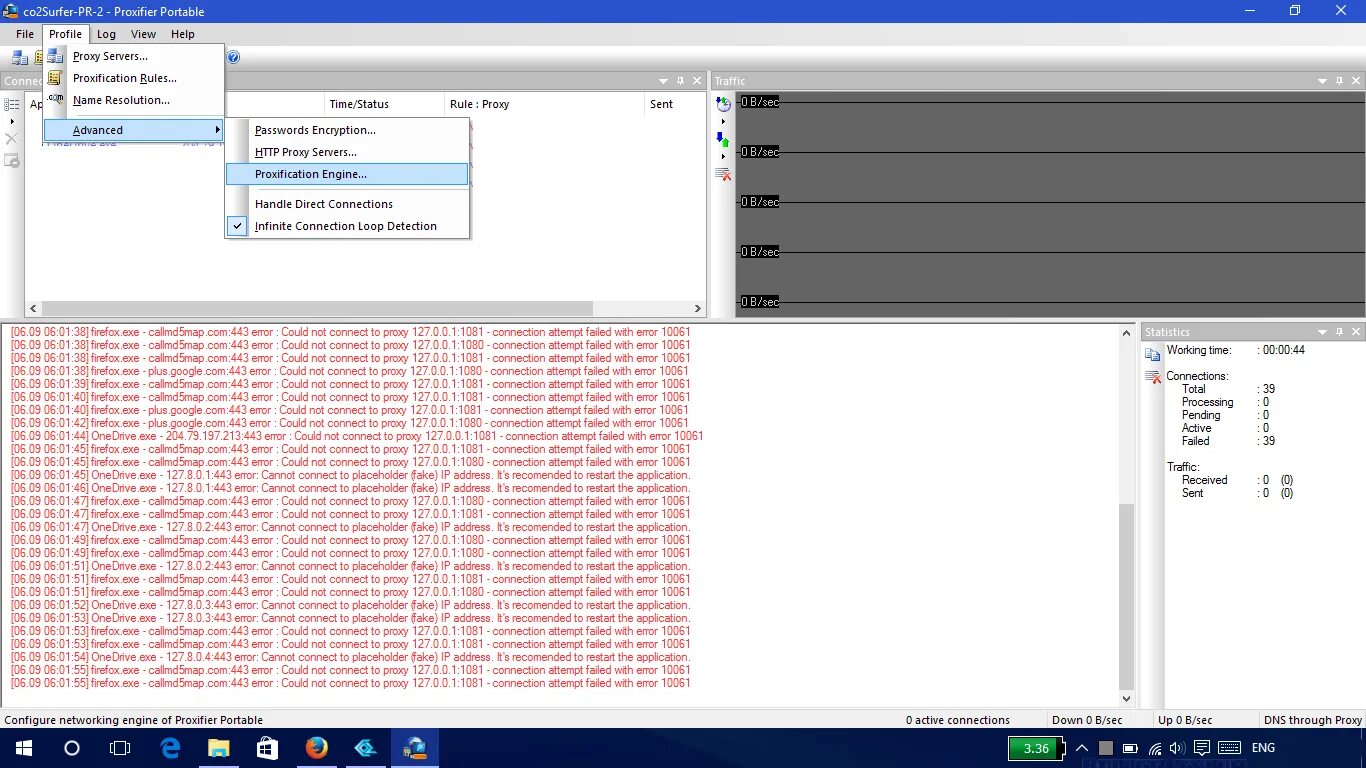Open the Log menu
This screenshot has width=1366, height=768.
click(x=106, y=34)
